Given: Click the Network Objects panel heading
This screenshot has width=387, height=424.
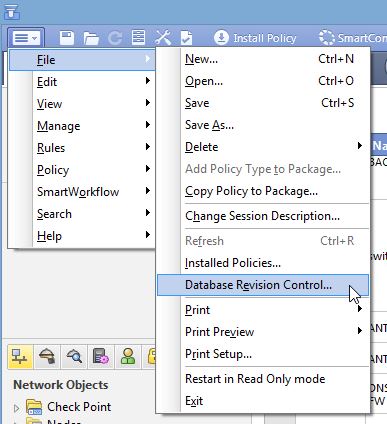Looking at the screenshot, I should 61,385.
